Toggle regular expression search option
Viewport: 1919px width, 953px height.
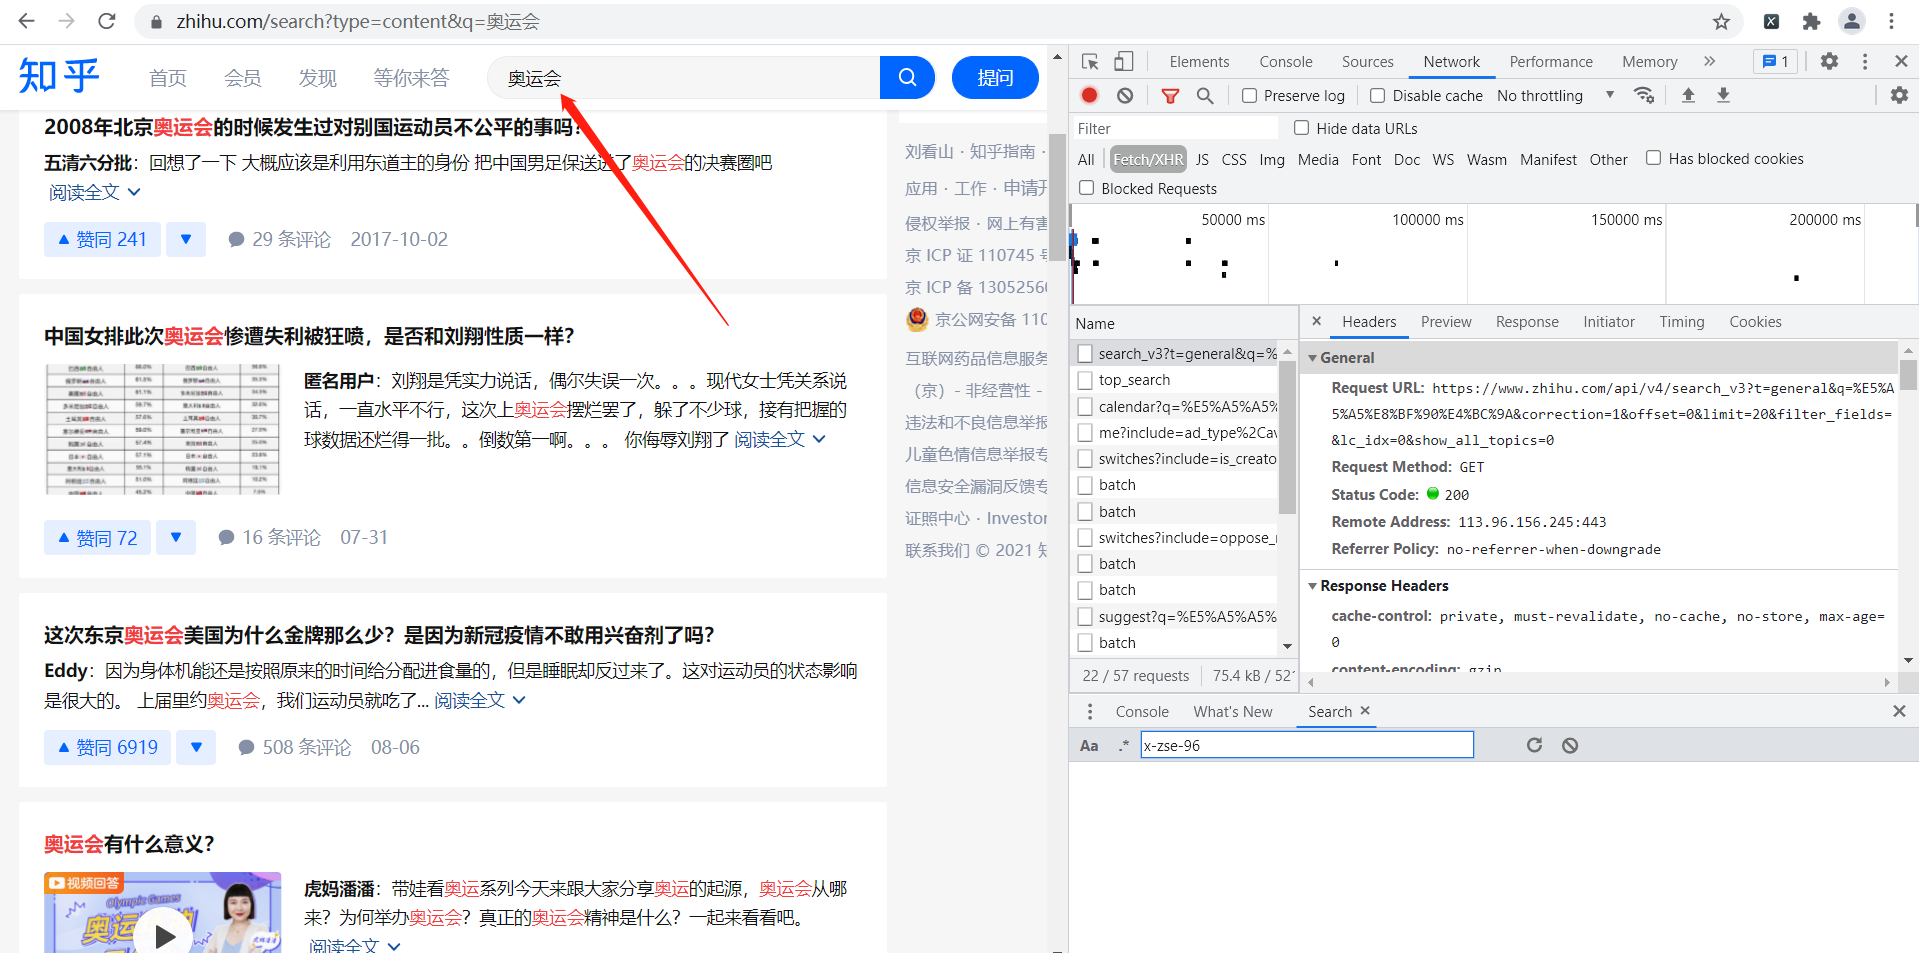click(x=1124, y=745)
